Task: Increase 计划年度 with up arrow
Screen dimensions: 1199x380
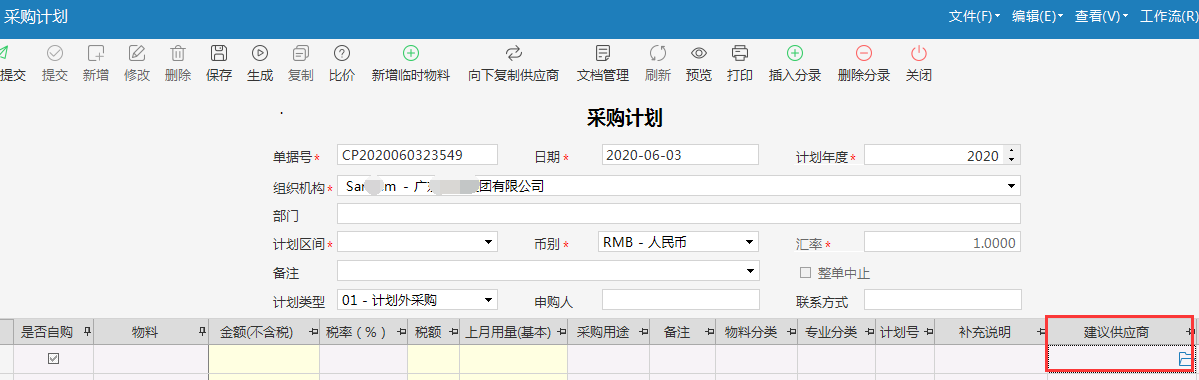Action: click(x=1012, y=151)
